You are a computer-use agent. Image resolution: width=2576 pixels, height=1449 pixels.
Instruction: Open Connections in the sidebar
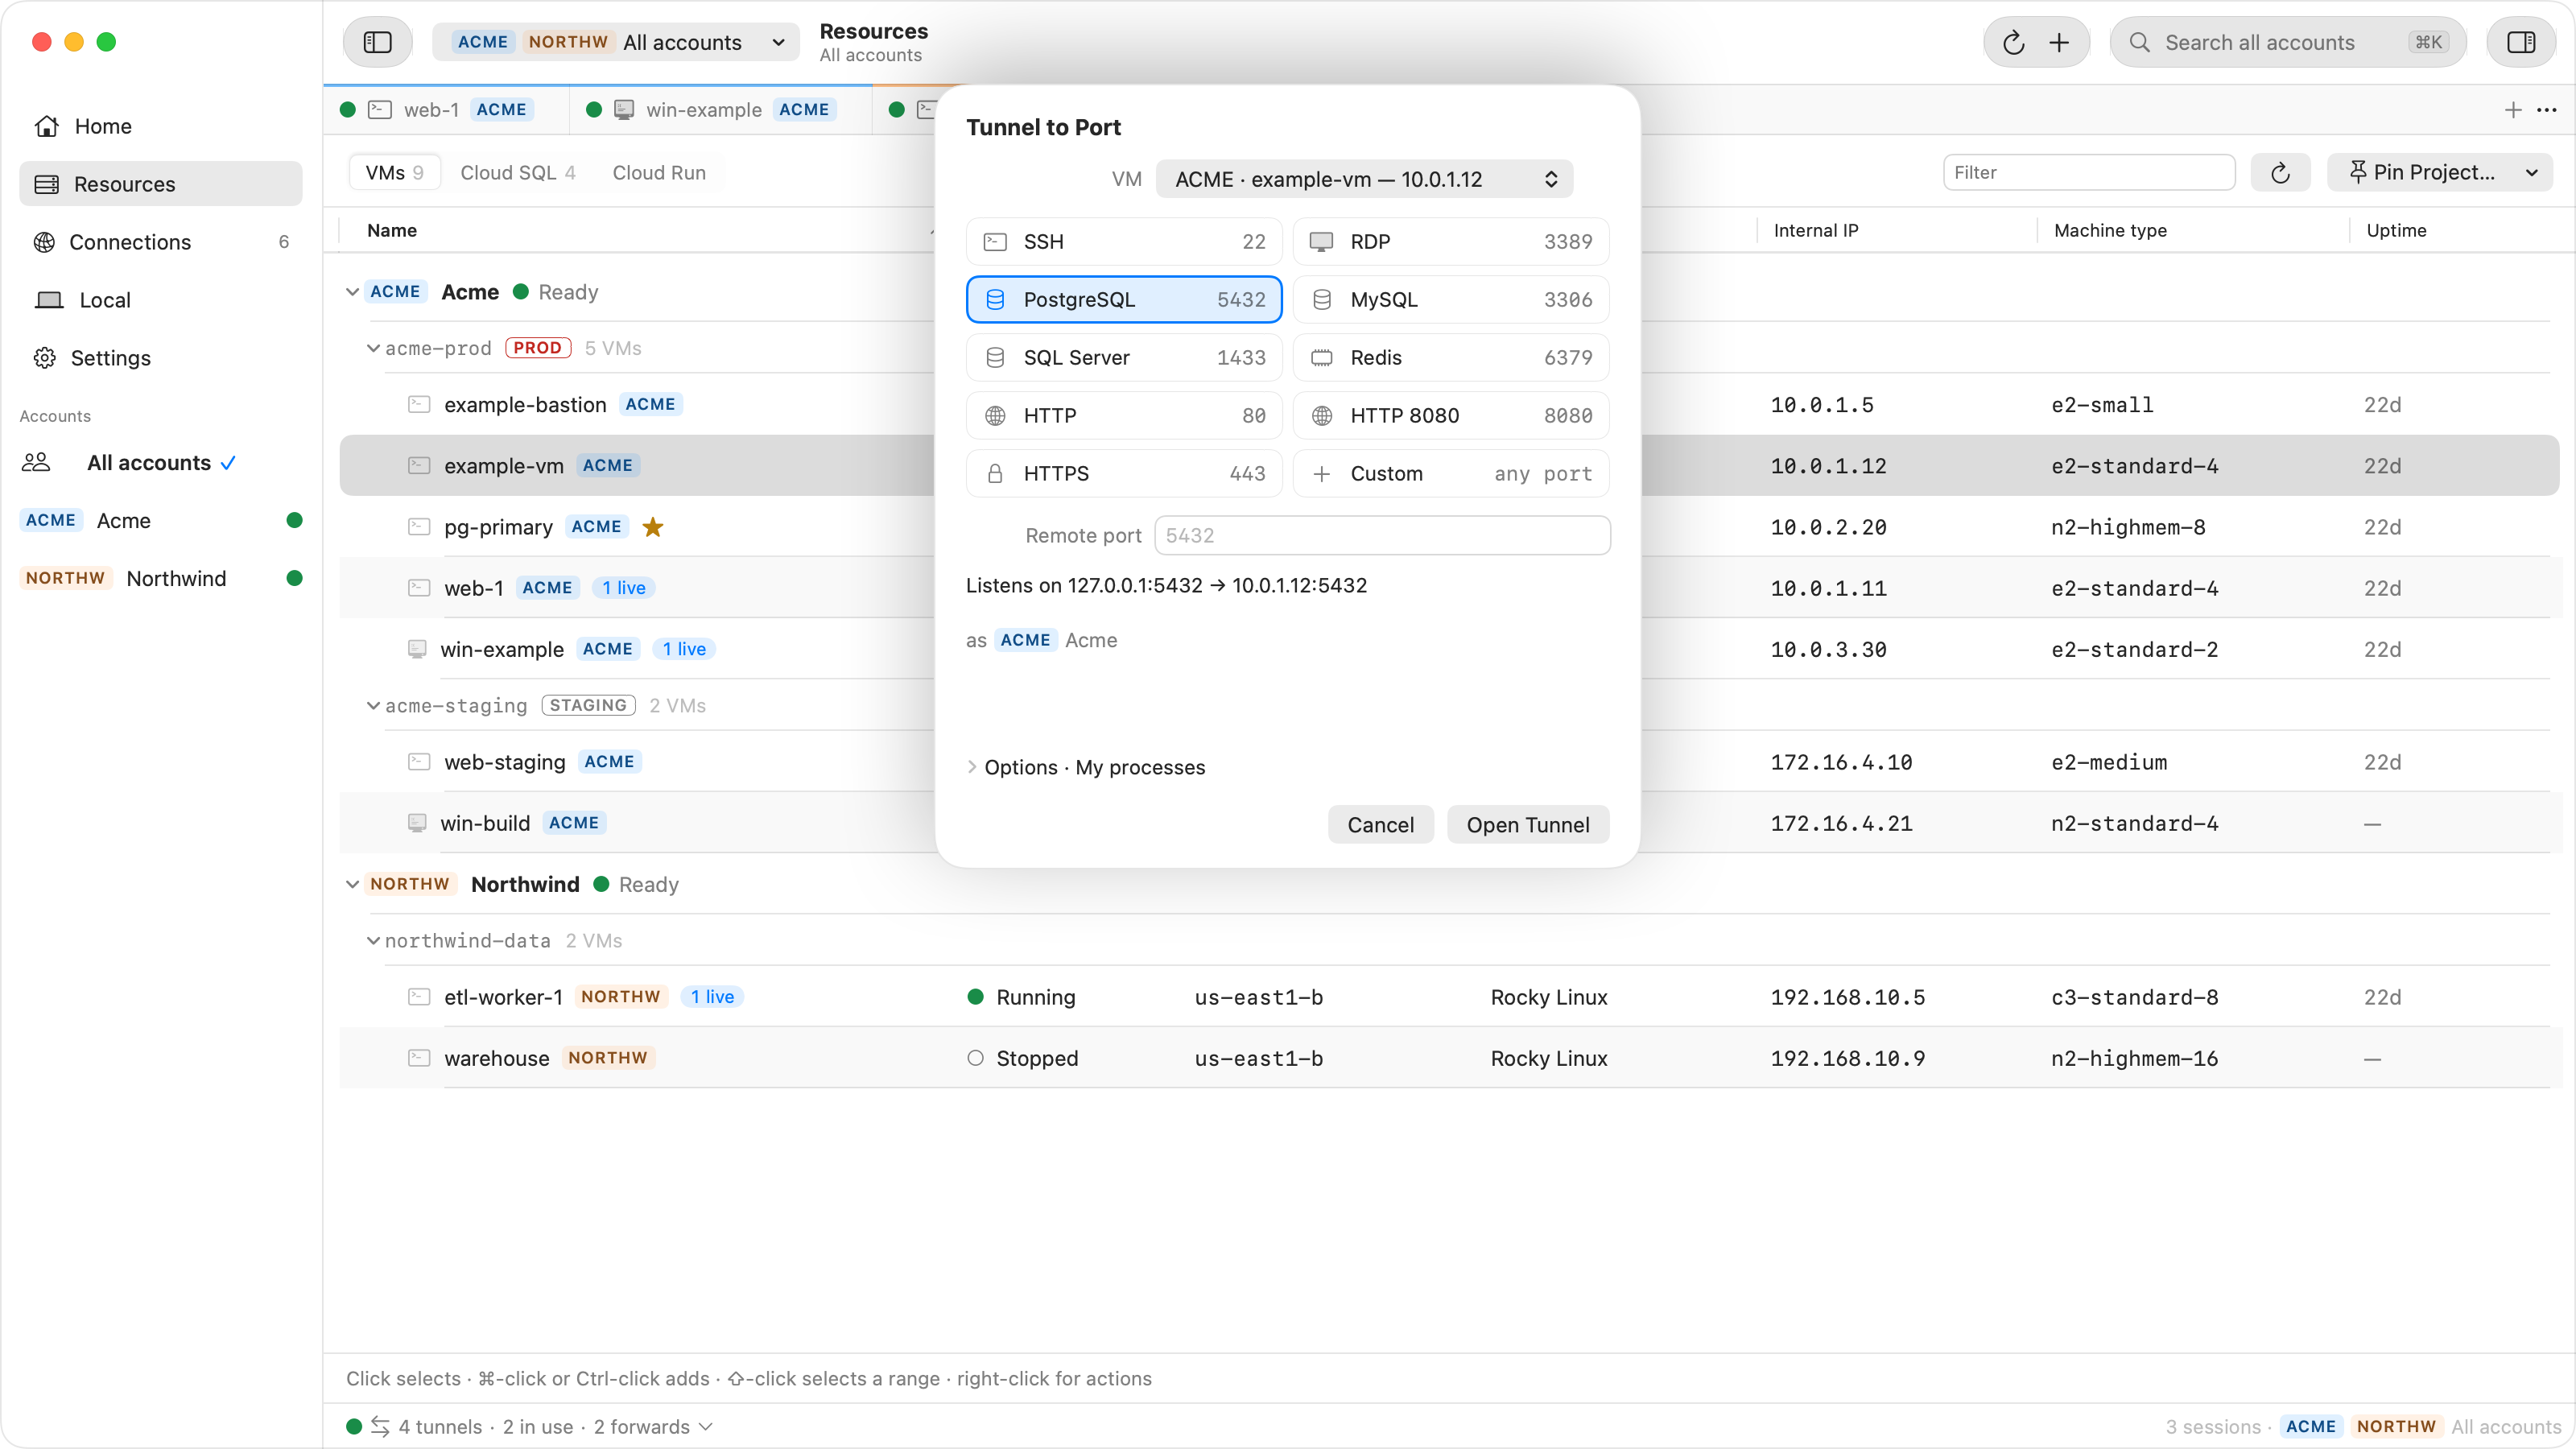[x=161, y=242]
